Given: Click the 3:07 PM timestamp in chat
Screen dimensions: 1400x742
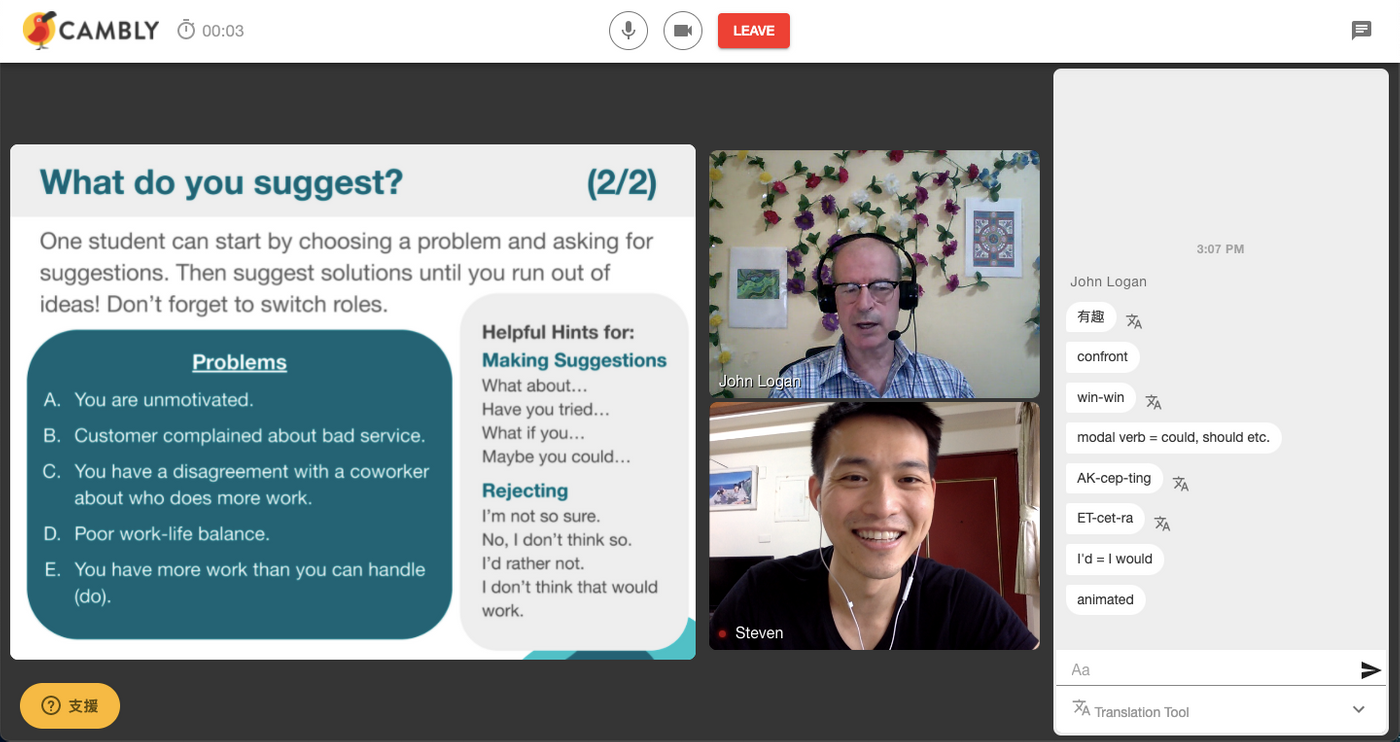Looking at the screenshot, I should (1220, 249).
